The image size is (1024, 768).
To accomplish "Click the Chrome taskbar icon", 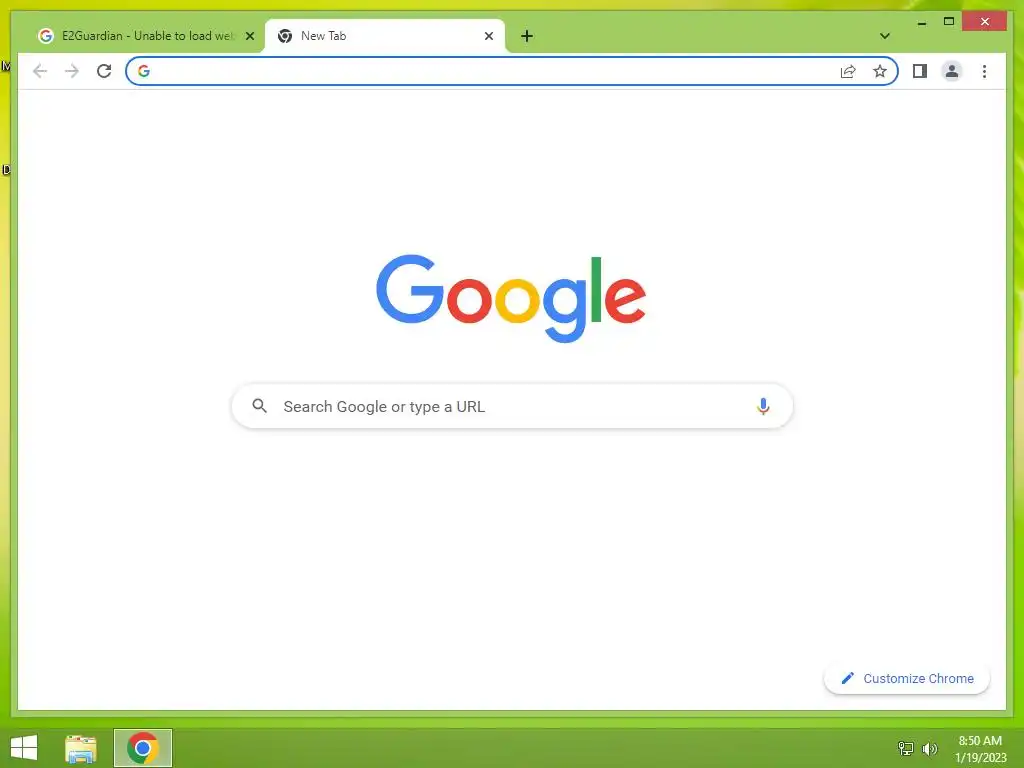I will [143, 748].
